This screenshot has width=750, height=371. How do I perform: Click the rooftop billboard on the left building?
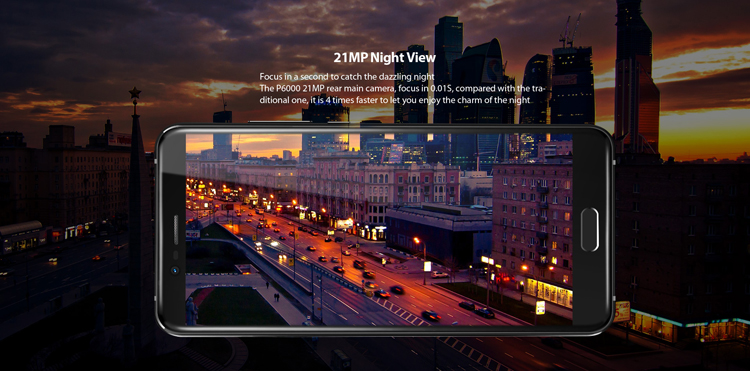(119, 139)
